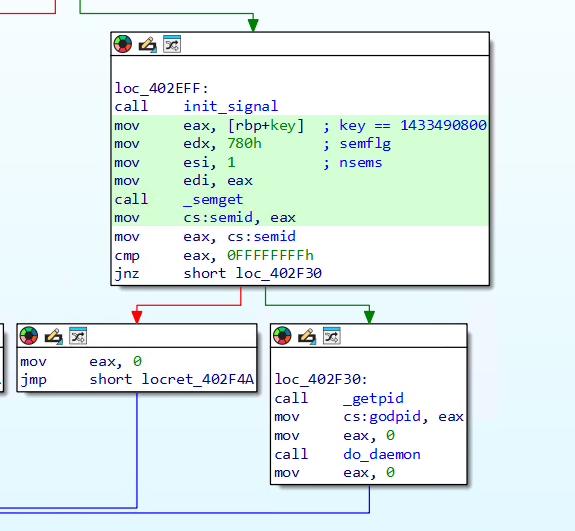Select the 780h semflg operand

coord(244,143)
